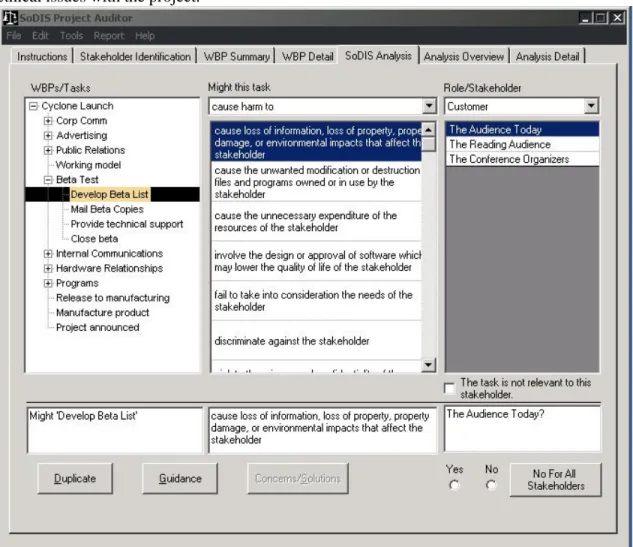633x547 pixels.
Task: Click the SoDIS Project Auditor title bar icon
Action: 10,18
